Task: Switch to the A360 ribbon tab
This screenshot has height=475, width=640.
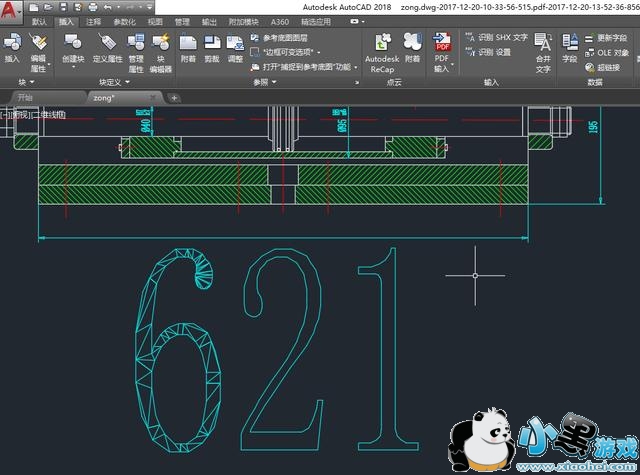Action: [x=279, y=20]
